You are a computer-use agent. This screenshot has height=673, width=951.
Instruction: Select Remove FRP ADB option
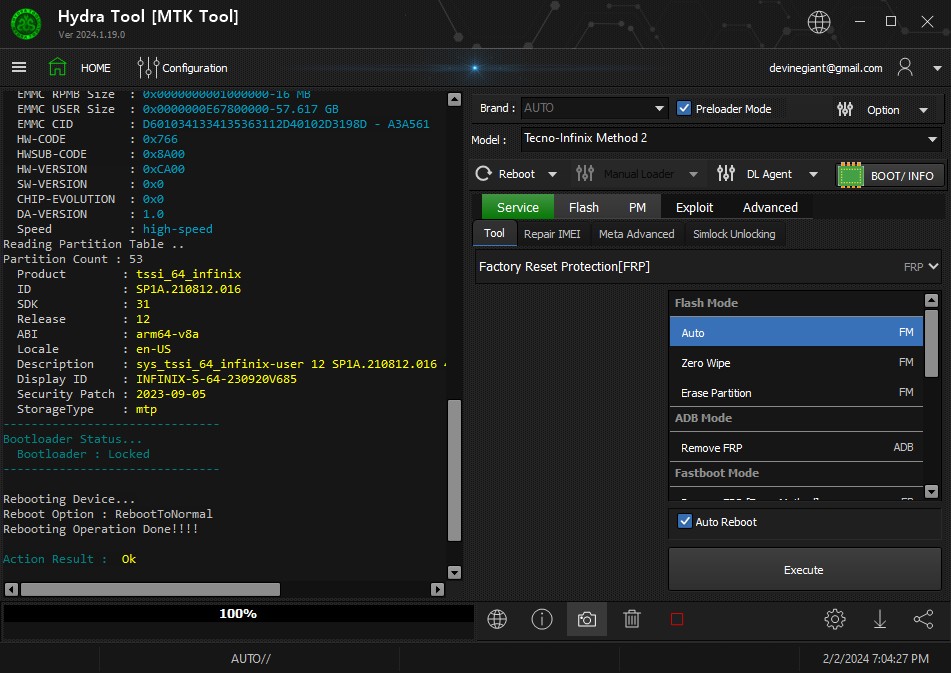(796, 447)
